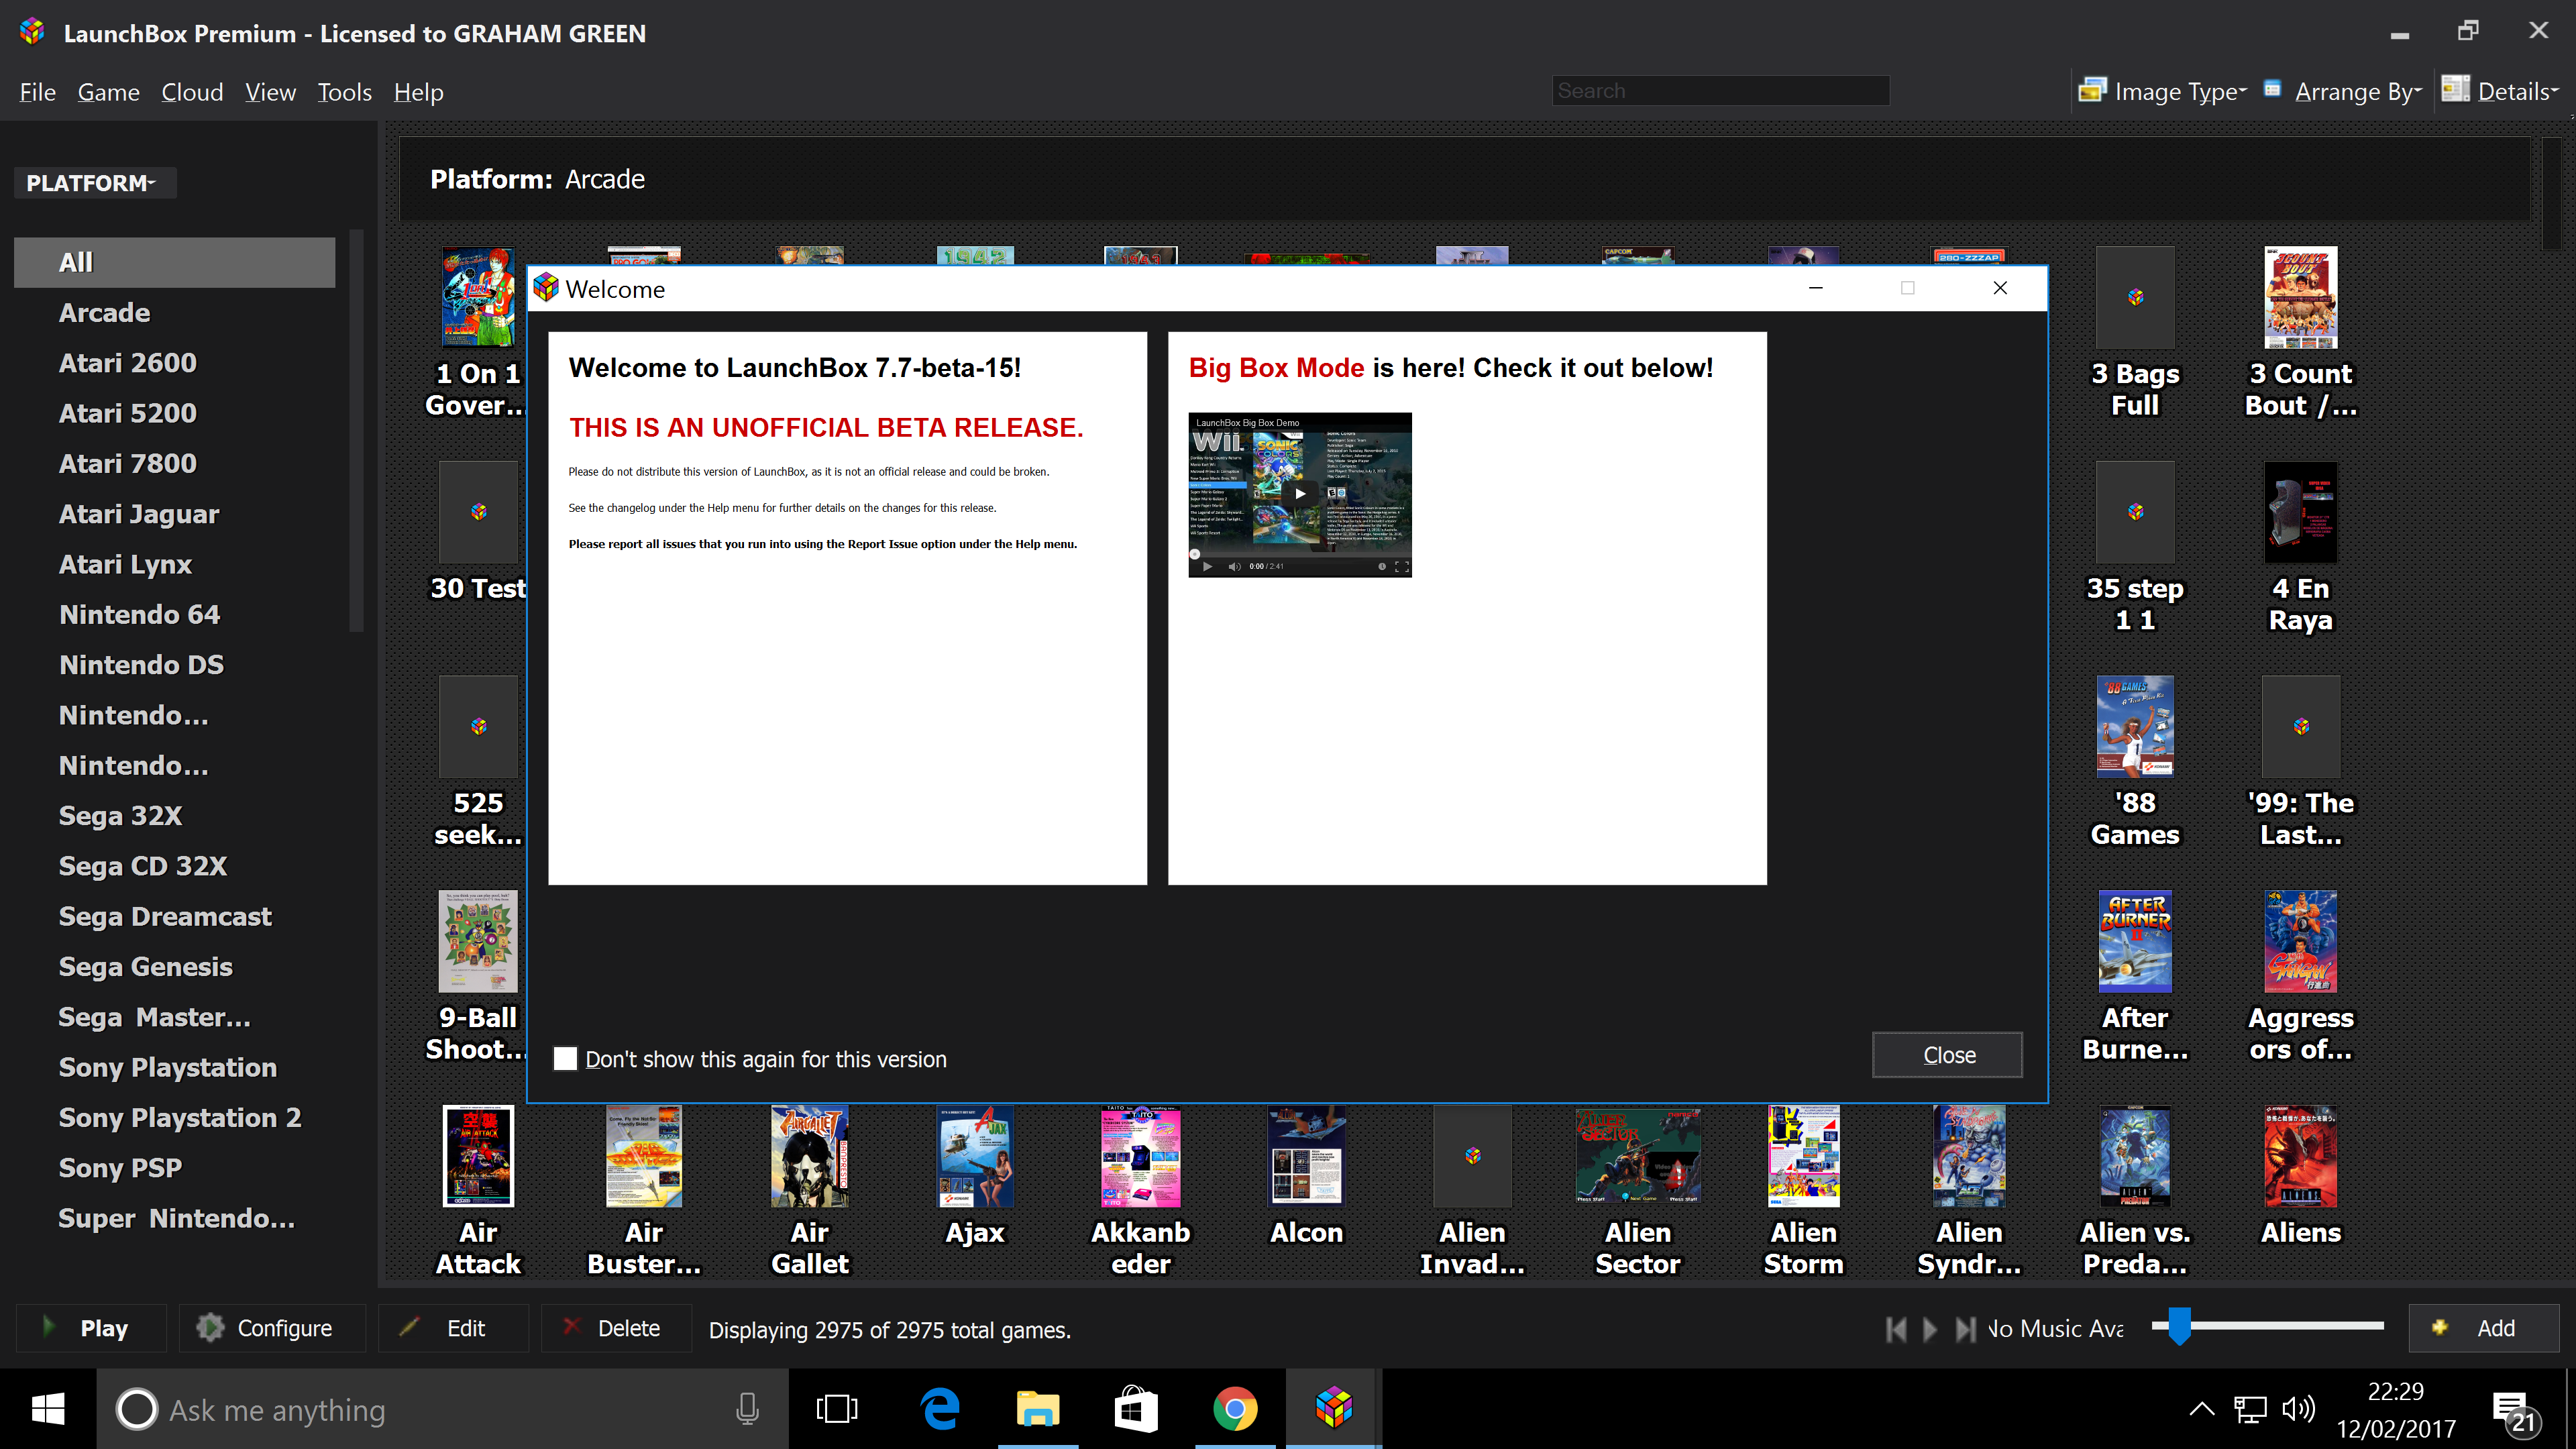Open the View menu
Viewport: 2576px width, 1449px height.
point(270,92)
